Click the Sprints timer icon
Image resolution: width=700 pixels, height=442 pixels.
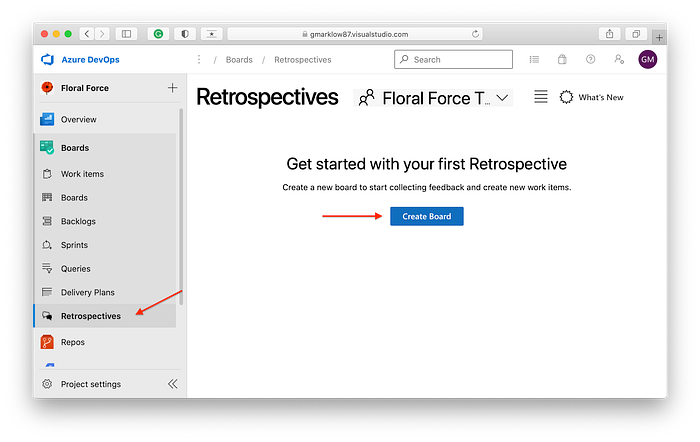[47, 245]
